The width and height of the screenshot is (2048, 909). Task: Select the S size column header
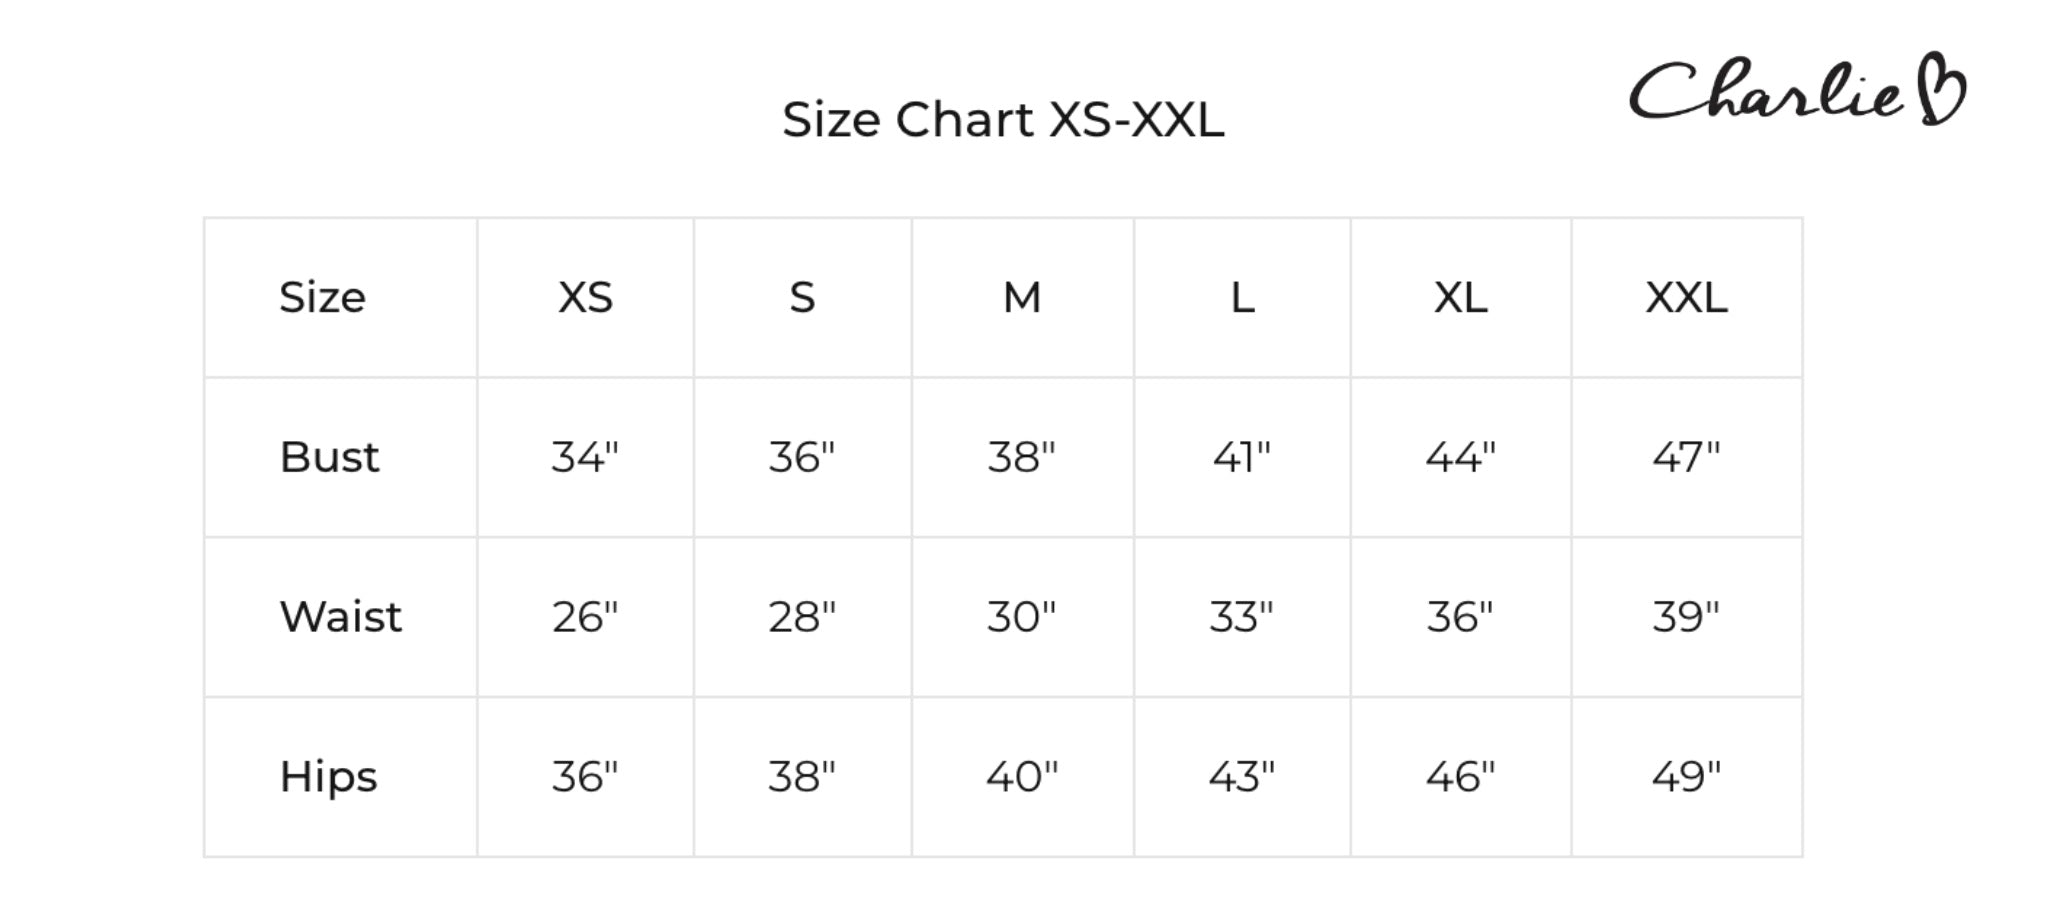(x=802, y=297)
